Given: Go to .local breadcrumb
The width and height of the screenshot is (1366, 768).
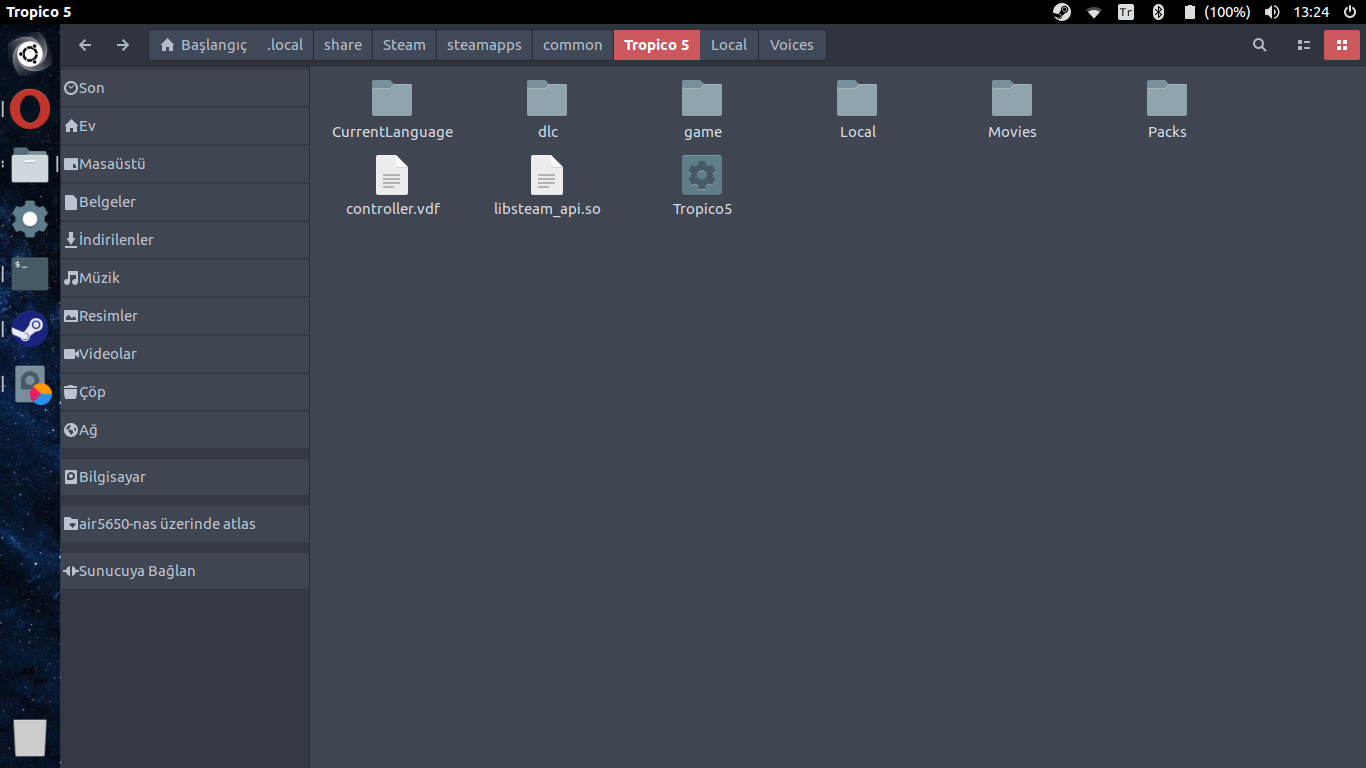Looking at the screenshot, I should tap(285, 45).
